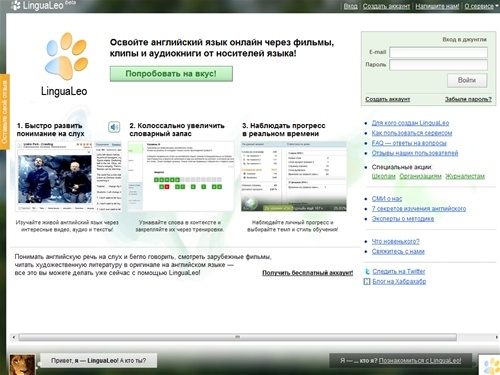500x375 pixels.
Task: Click the Habrahabr H icon
Action: click(367, 282)
